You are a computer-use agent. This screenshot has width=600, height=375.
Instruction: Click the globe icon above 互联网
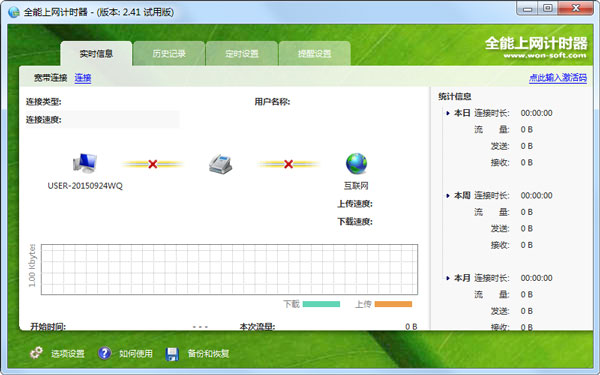[x=356, y=163]
